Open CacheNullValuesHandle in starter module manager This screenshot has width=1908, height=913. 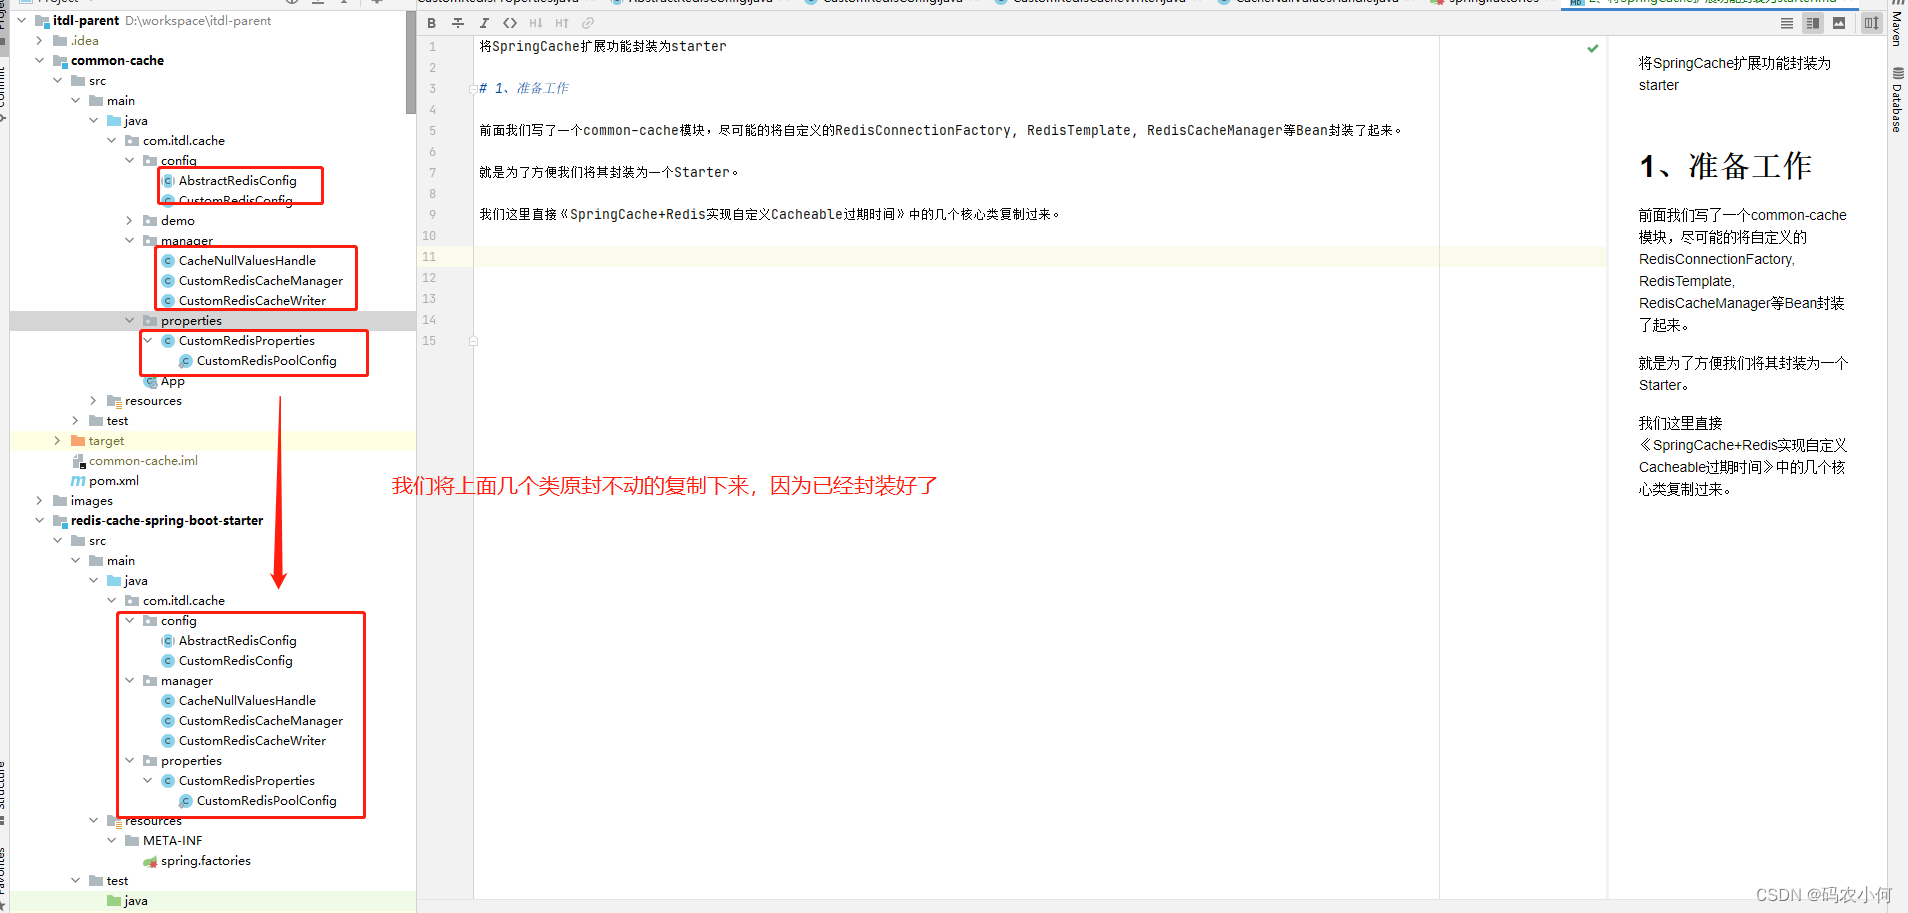tap(247, 700)
